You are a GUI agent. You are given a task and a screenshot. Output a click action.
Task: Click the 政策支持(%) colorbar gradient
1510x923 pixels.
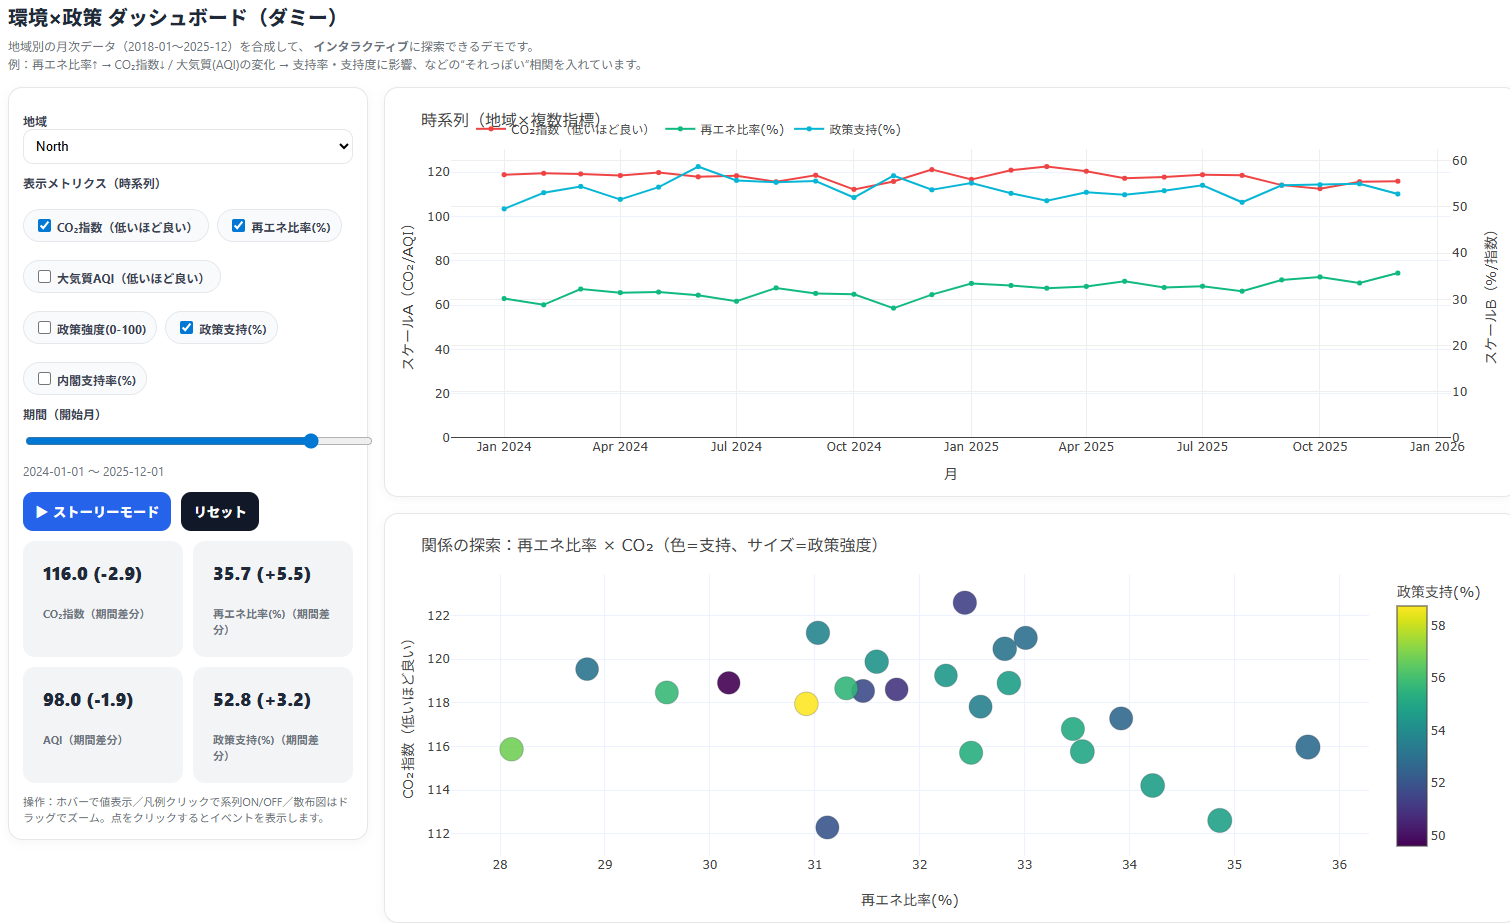(1411, 726)
